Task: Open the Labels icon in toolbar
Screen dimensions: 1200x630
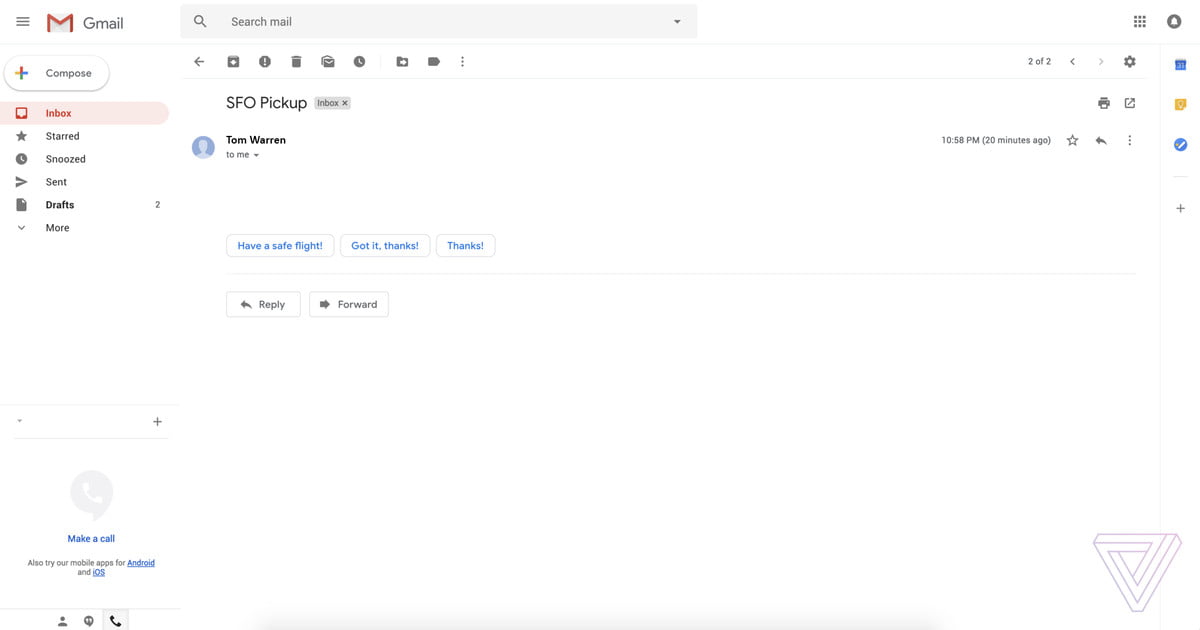Action: point(433,62)
